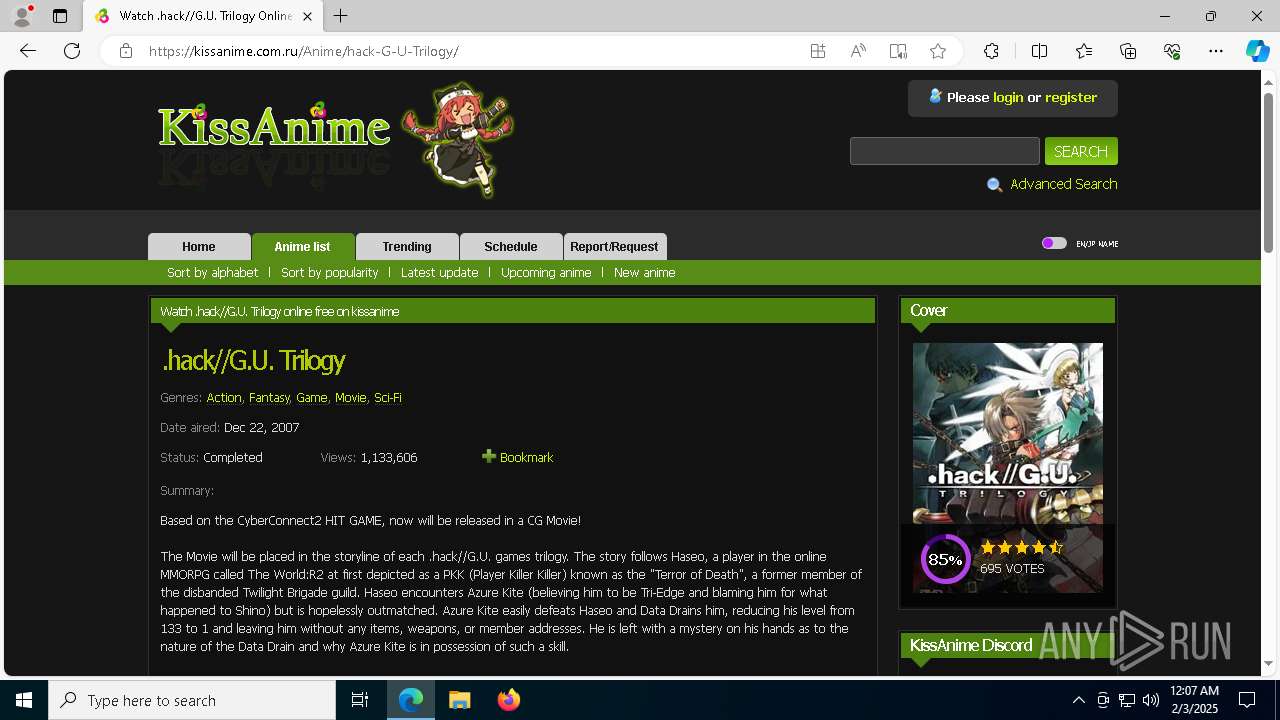Click the register link

coord(1071,97)
